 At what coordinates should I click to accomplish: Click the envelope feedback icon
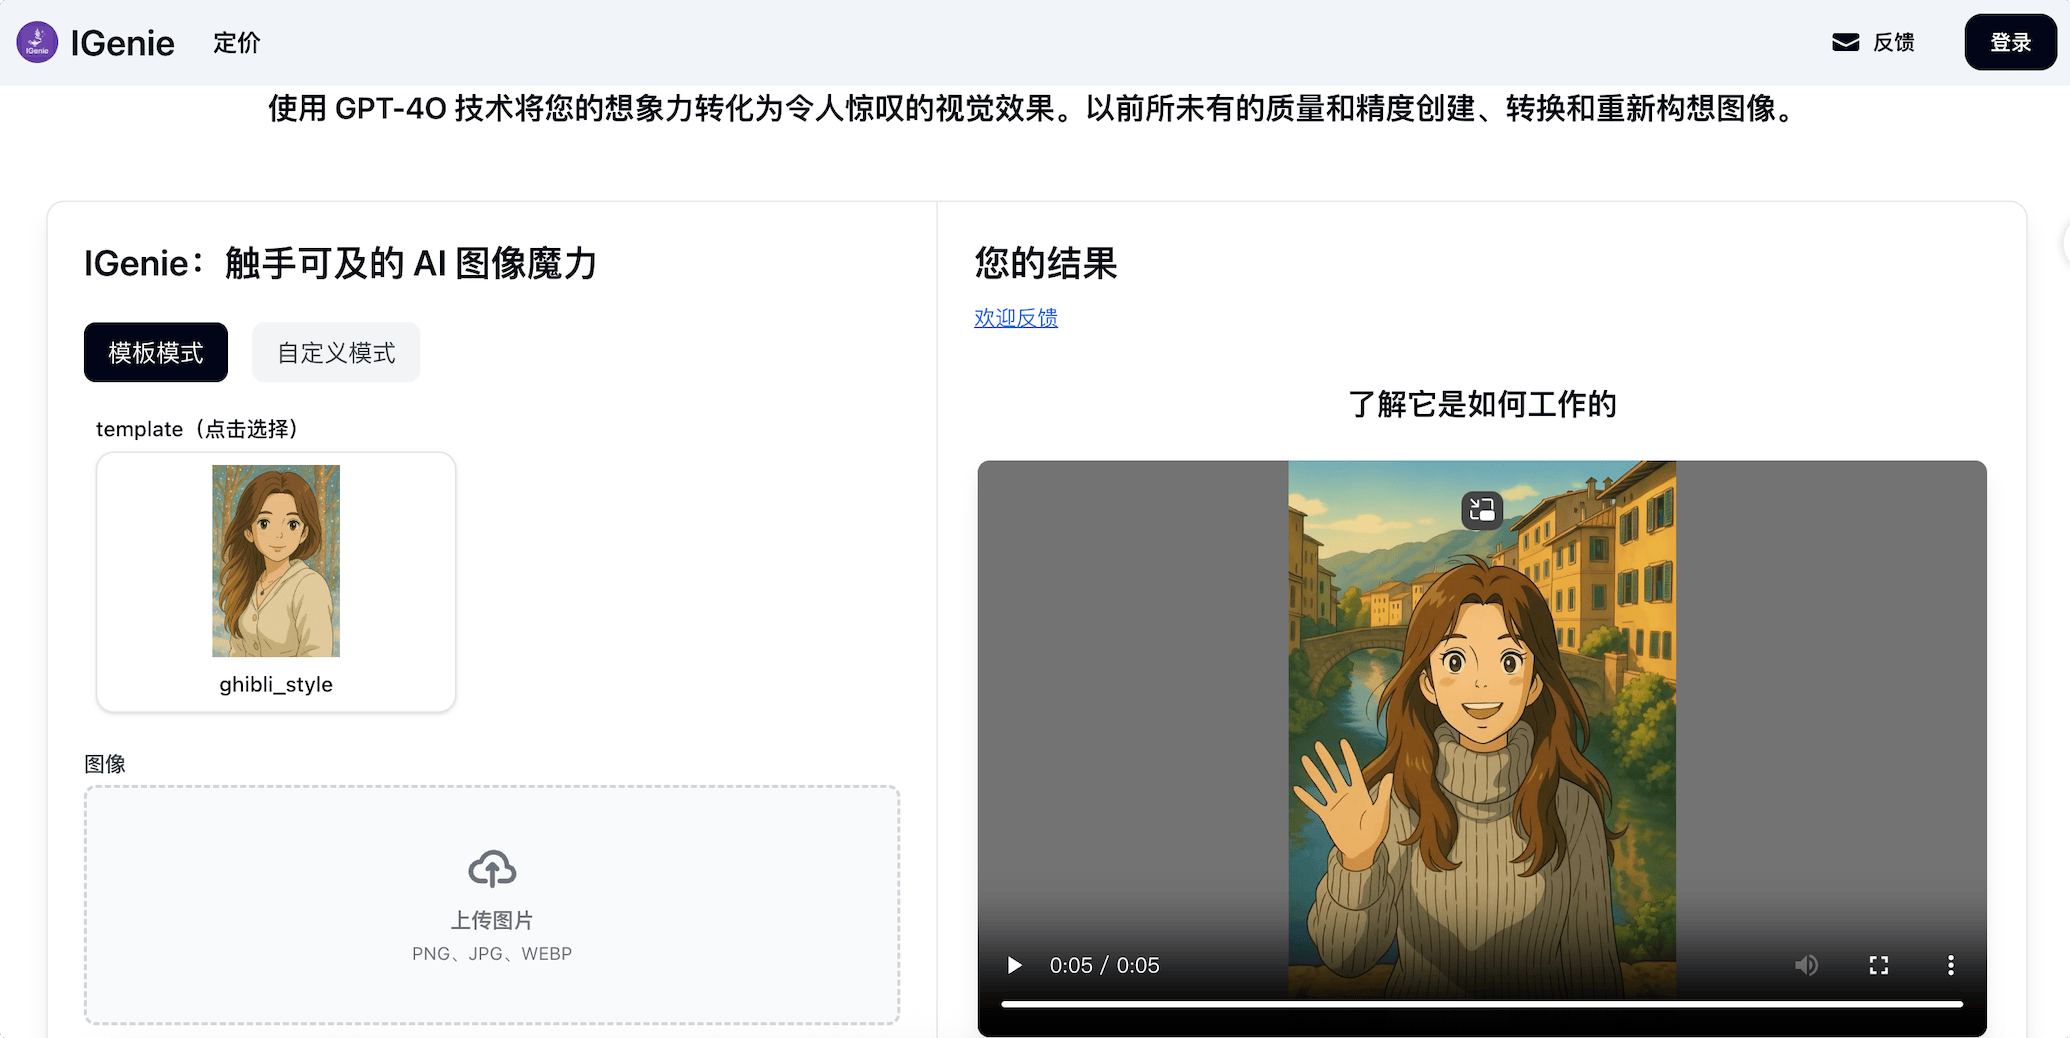click(x=1845, y=42)
